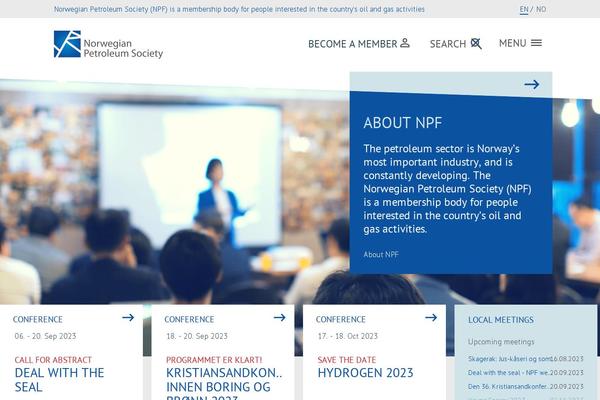Click the Call For Abstract label
This screenshot has width=600, height=400.
pos(53,360)
